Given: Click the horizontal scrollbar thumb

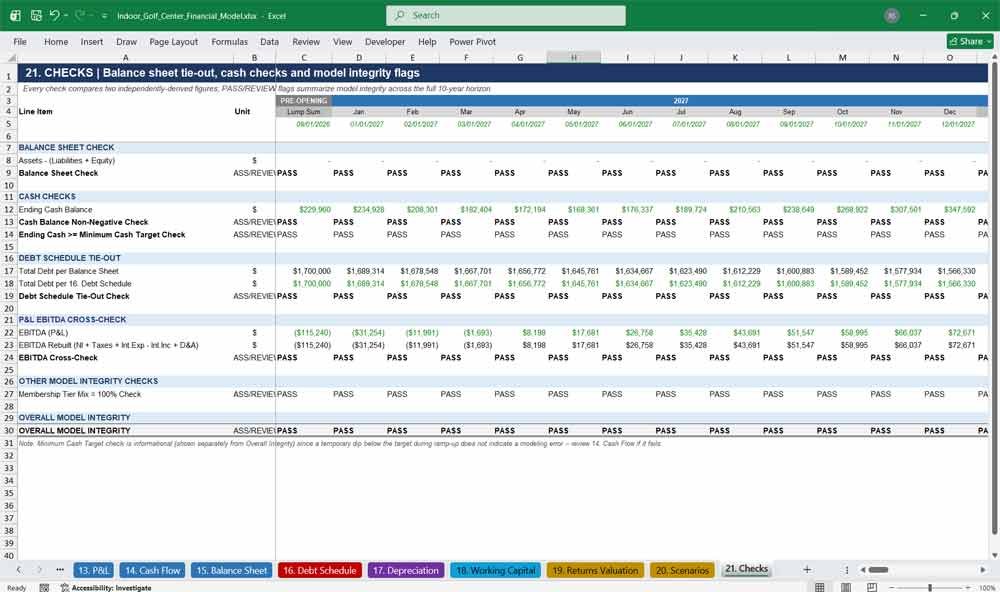Looking at the screenshot, I should point(878,570).
